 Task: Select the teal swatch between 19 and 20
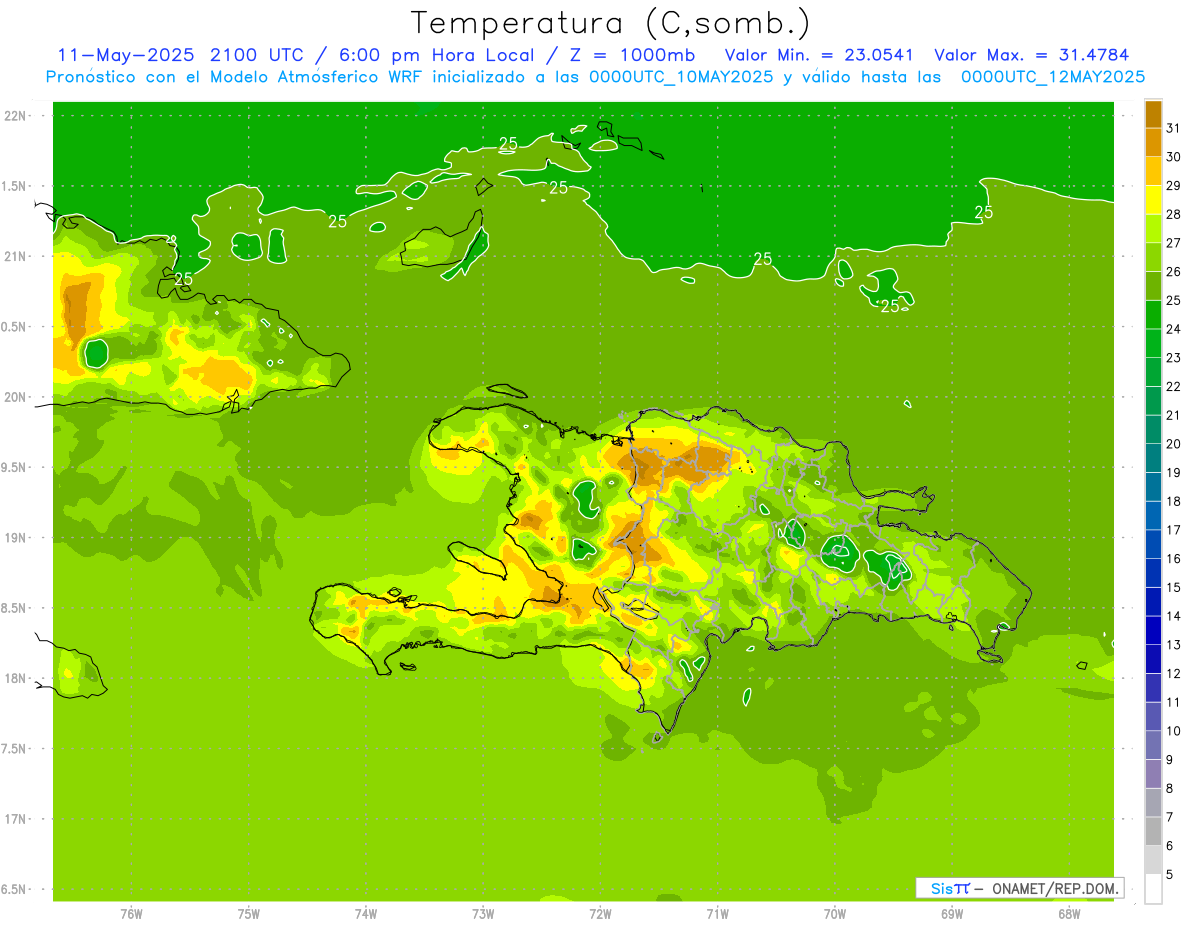tap(1154, 458)
